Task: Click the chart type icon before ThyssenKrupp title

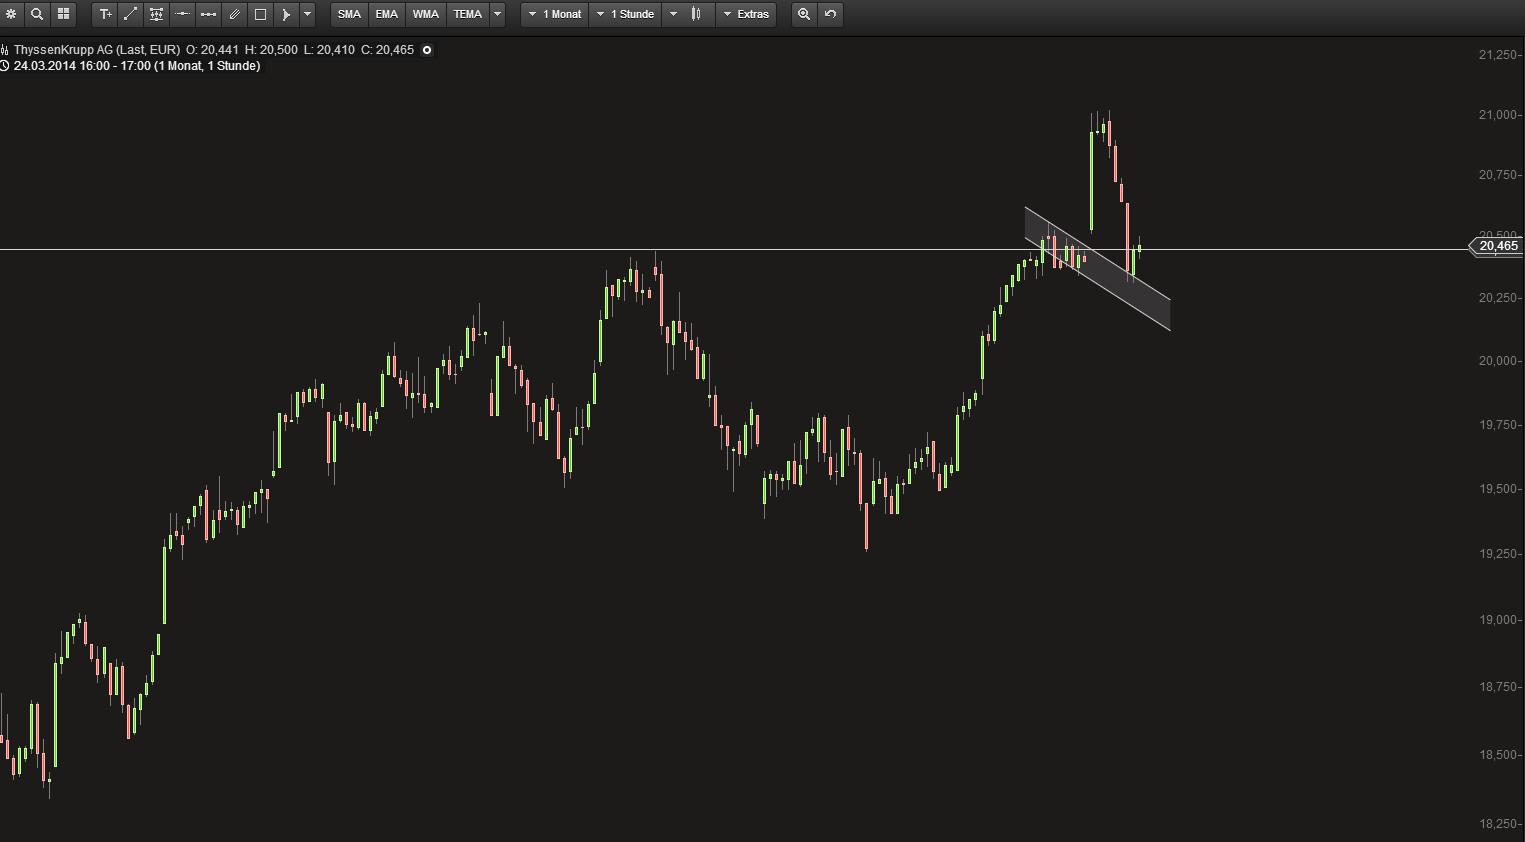Action: [5, 50]
